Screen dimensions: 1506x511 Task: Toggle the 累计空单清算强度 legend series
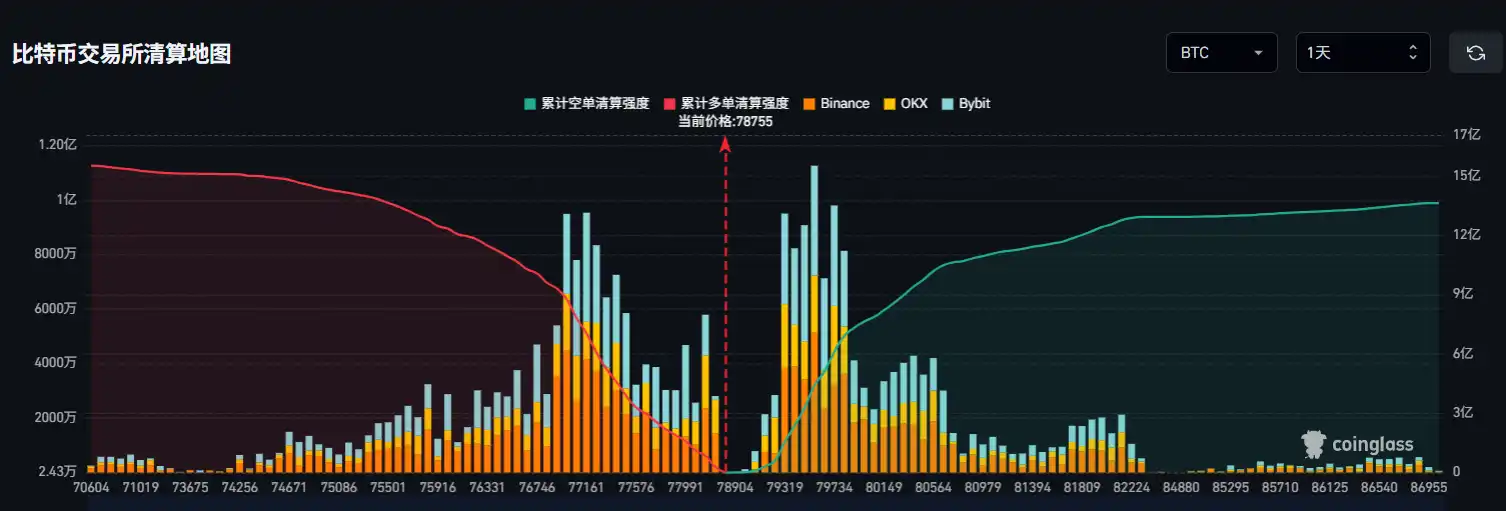[x=587, y=103]
